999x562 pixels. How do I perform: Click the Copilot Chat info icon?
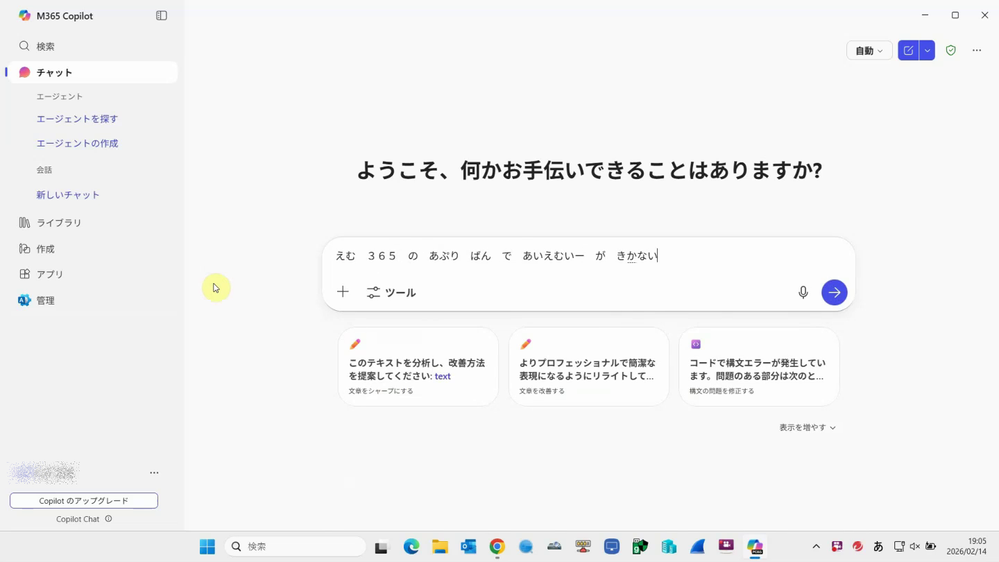[x=108, y=519]
